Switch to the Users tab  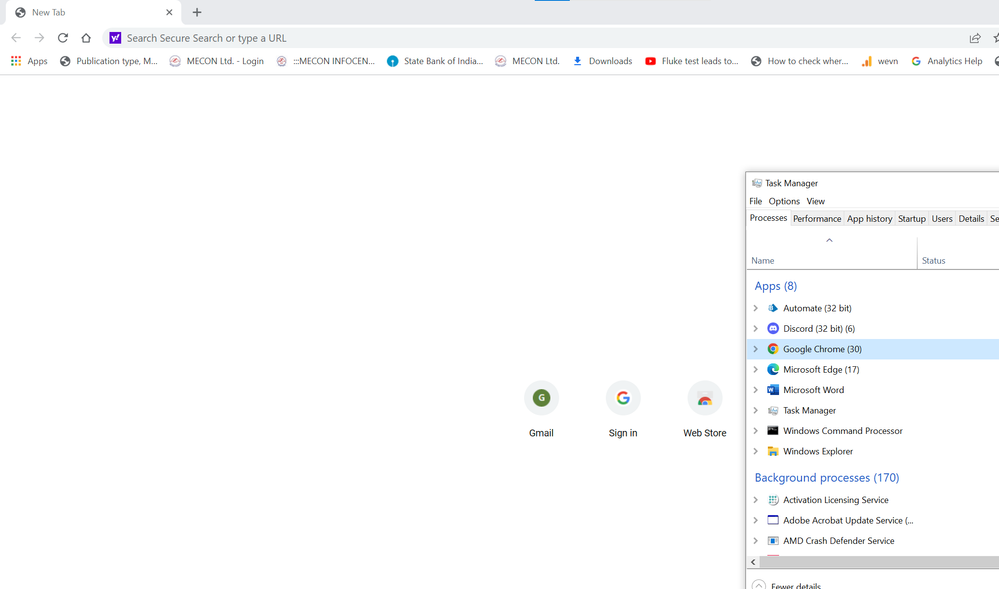point(942,219)
